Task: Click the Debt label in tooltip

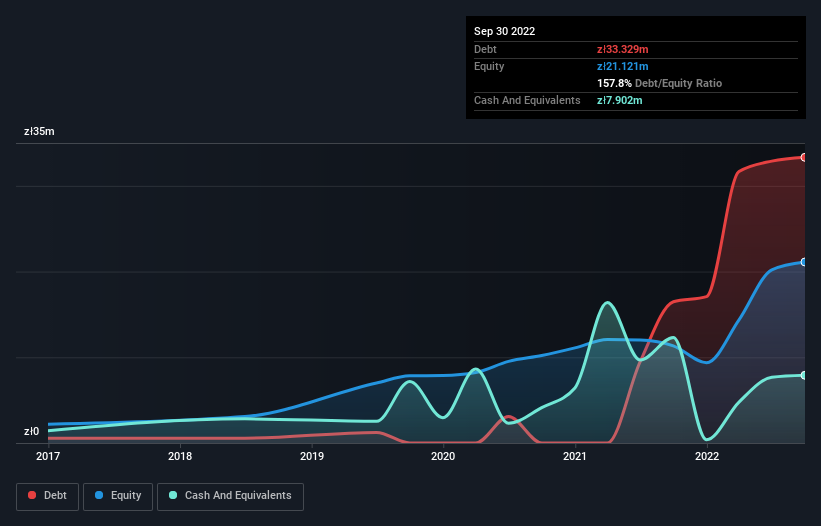Action: 485,49
